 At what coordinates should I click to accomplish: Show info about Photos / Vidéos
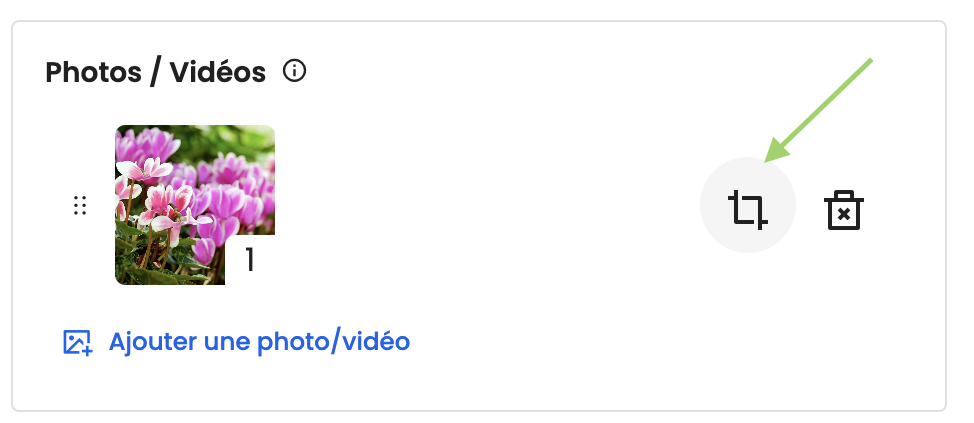point(294,72)
